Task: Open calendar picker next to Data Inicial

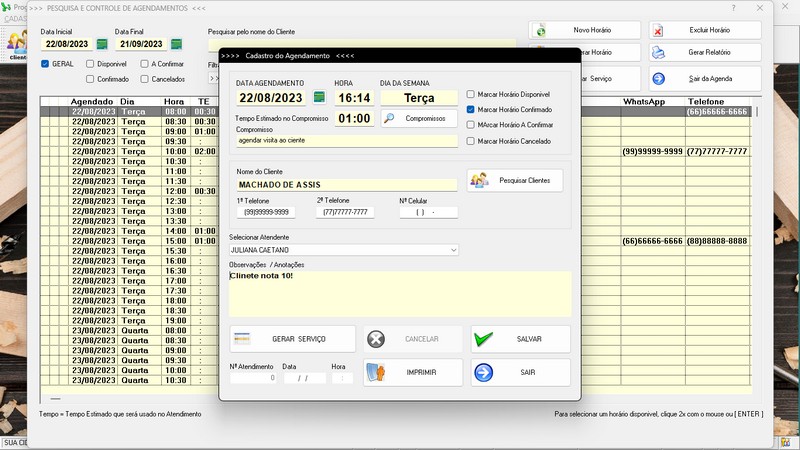Action: pyautogui.click(x=102, y=44)
